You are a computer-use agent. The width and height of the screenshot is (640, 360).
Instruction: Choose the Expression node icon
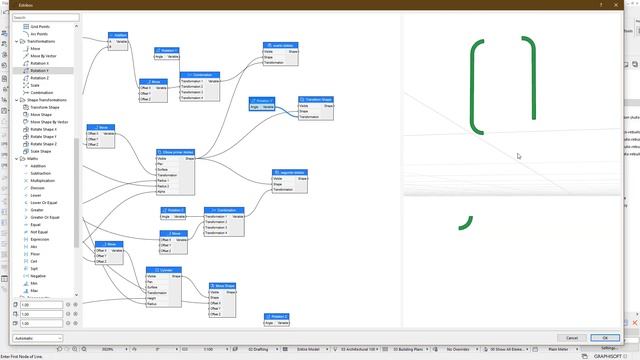tap(26, 240)
